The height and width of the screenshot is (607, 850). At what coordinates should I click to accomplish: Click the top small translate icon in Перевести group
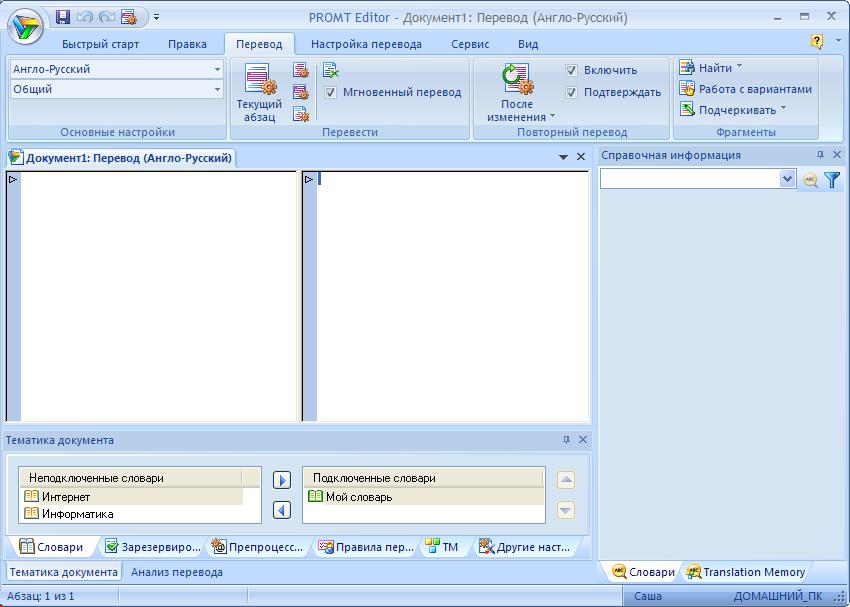point(301,70)
